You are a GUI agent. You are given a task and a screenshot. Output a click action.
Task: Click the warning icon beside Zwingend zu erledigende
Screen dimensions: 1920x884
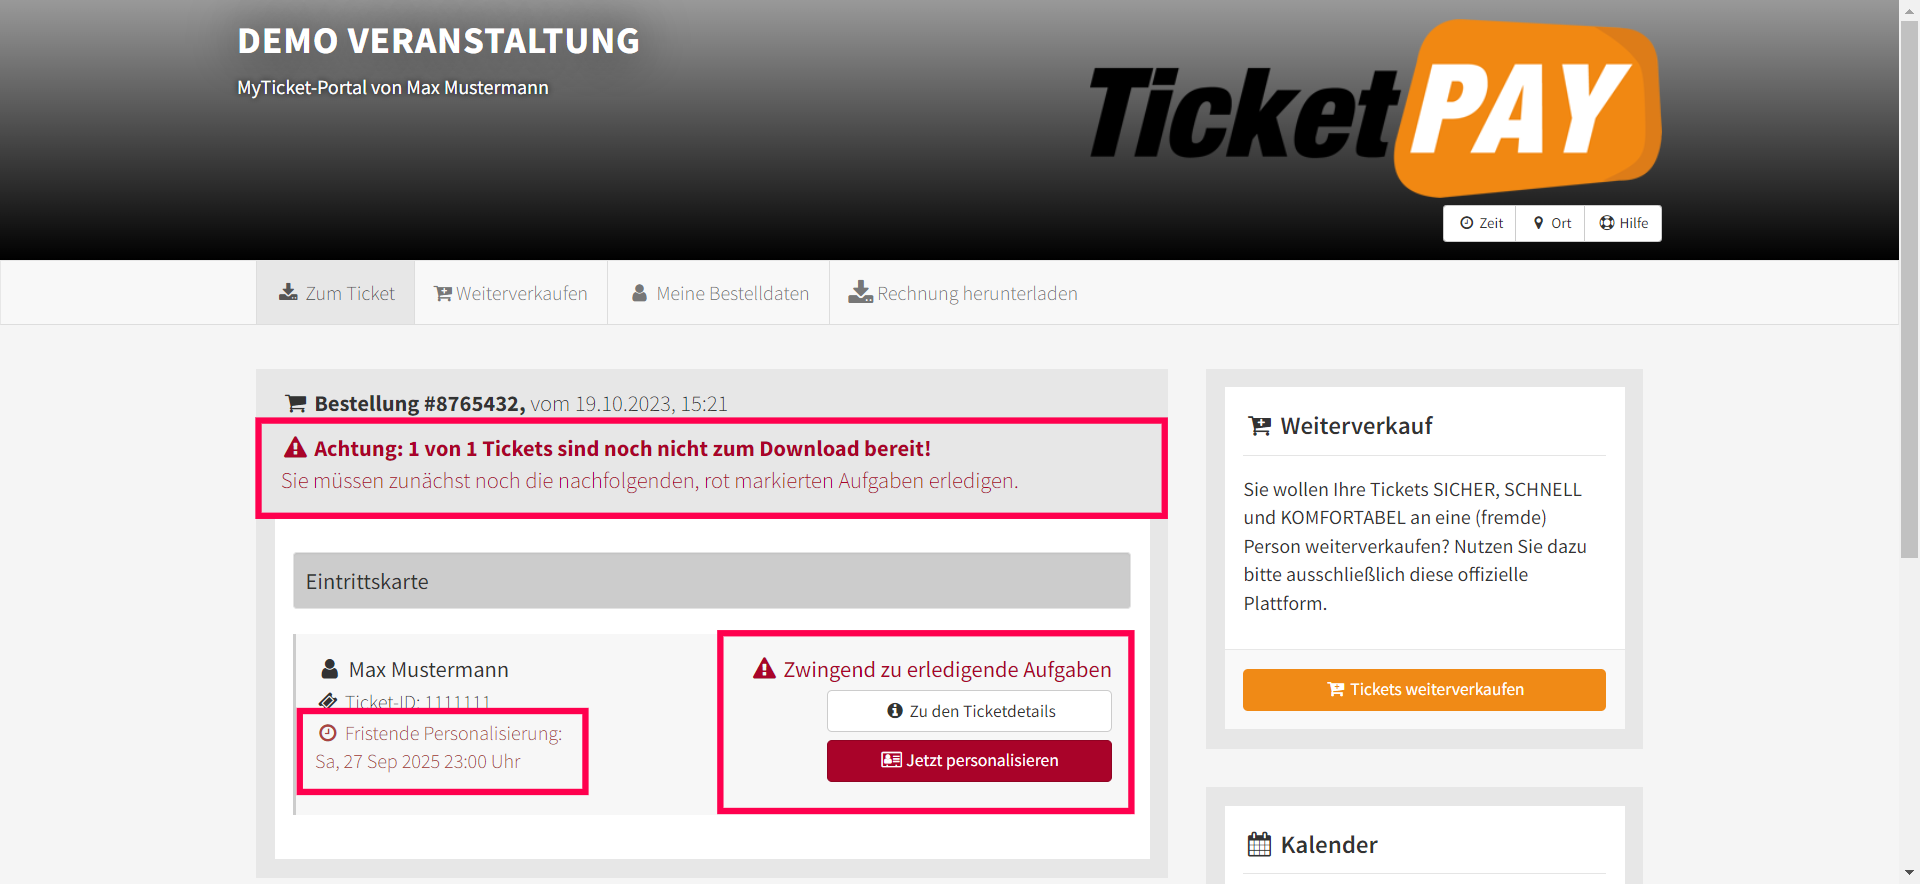(x=765, y=669)
